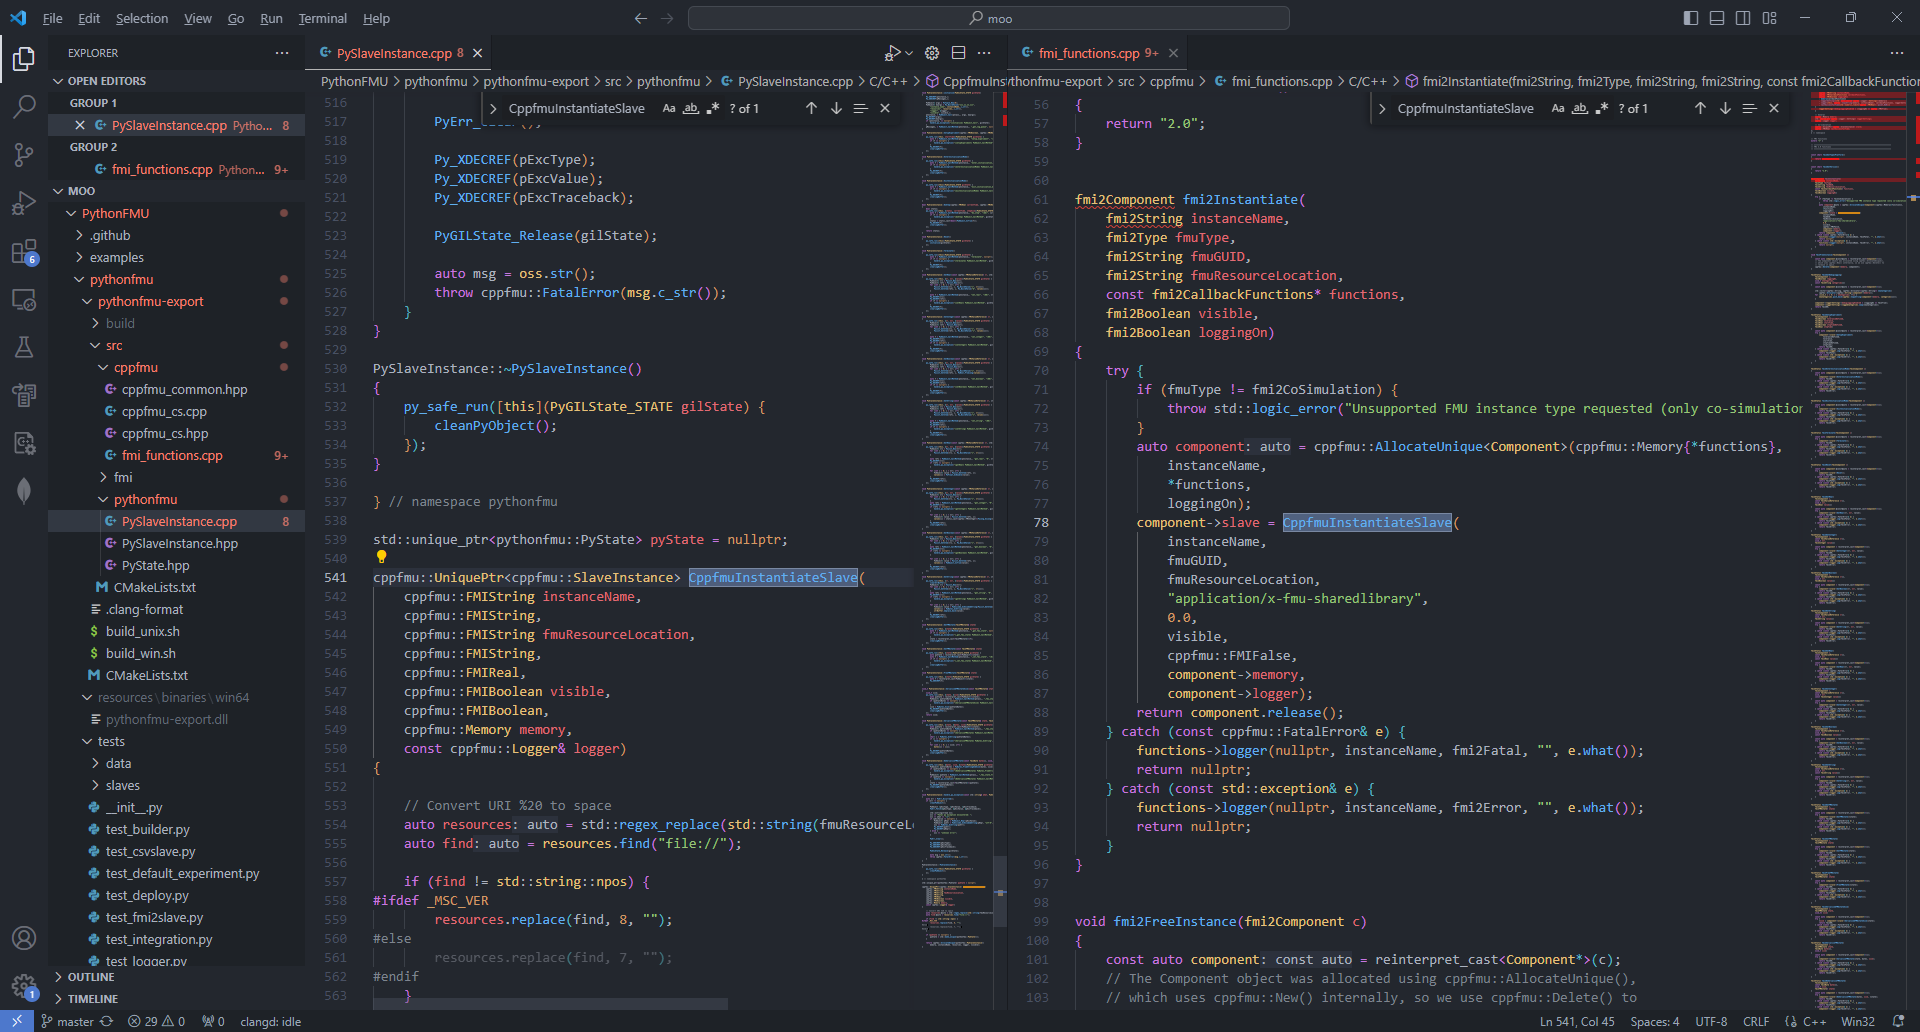The image size is (1920, 1032).
Task: Click the remote window indicator in status bar
Action: click(17, 1021)
